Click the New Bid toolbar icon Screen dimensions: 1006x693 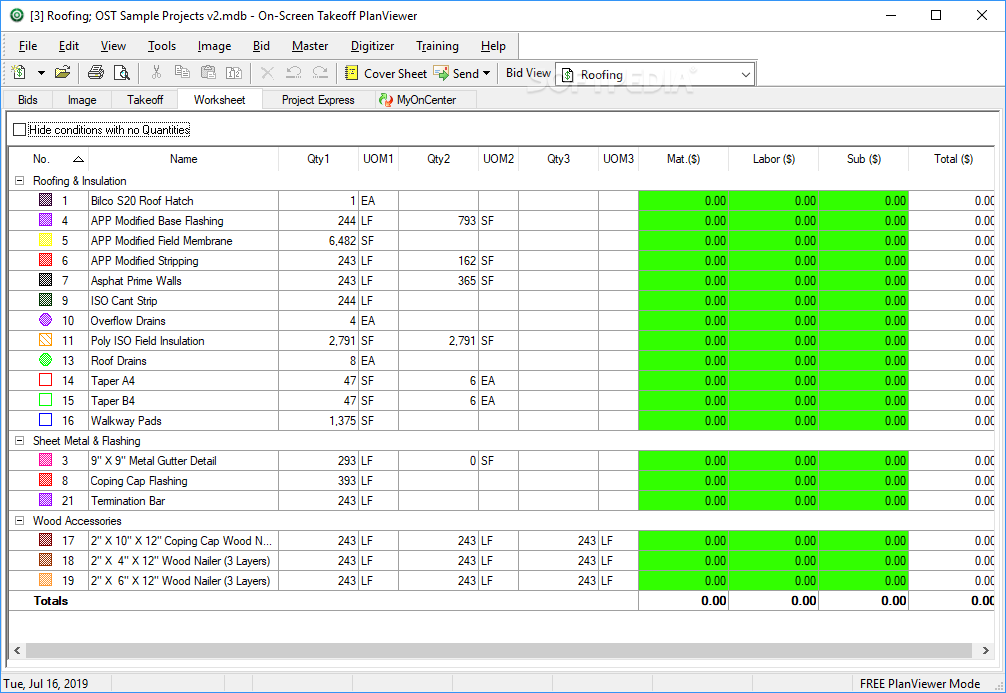click(19, 73)
